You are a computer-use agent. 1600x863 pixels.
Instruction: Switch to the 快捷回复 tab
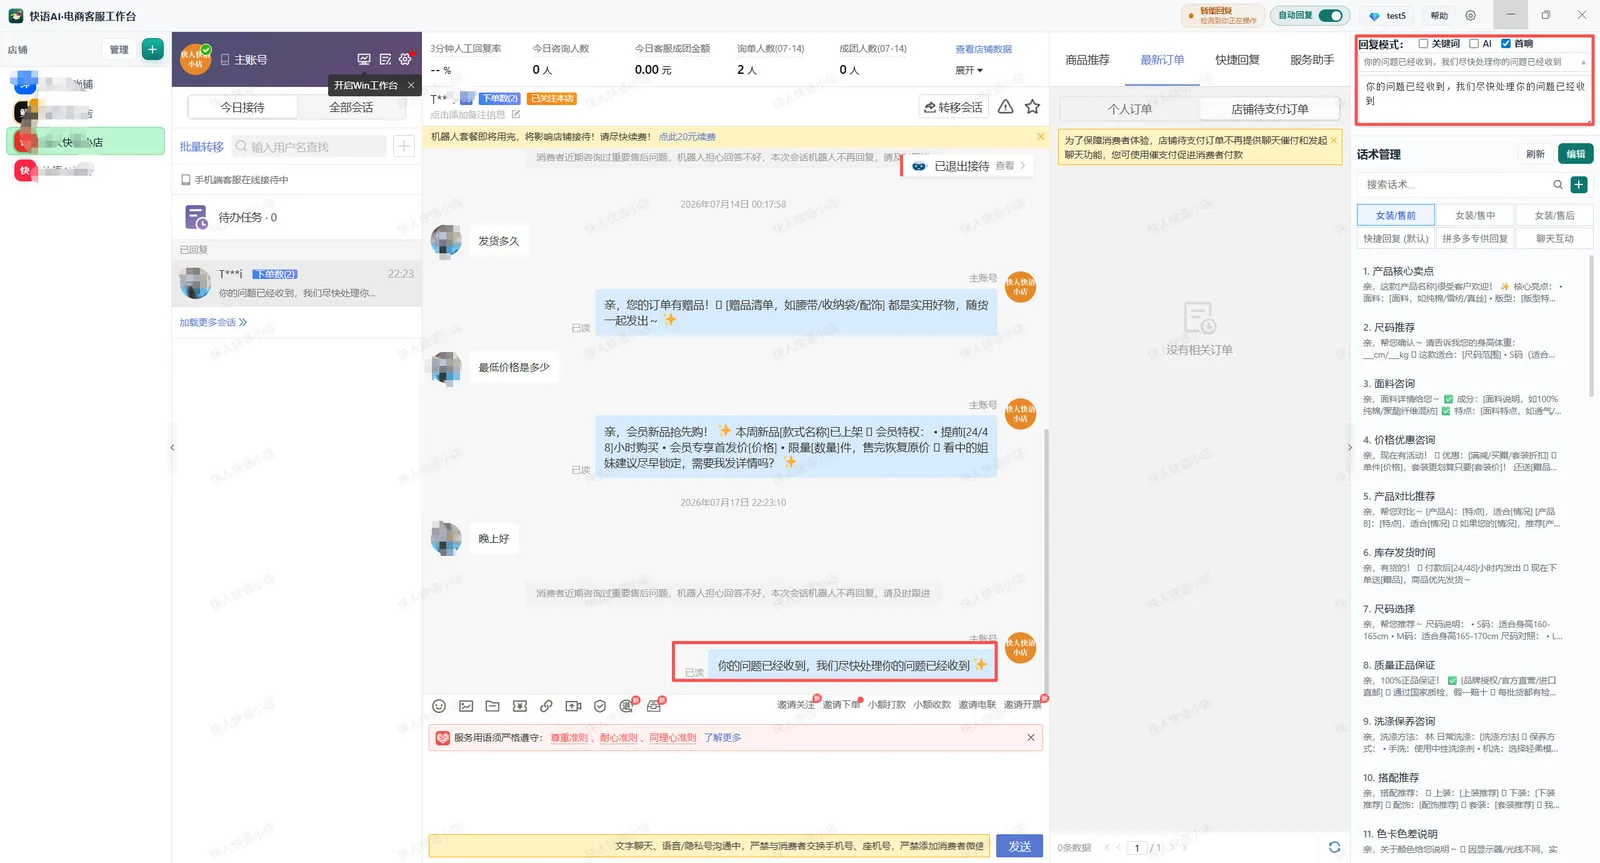(1237, 60)
